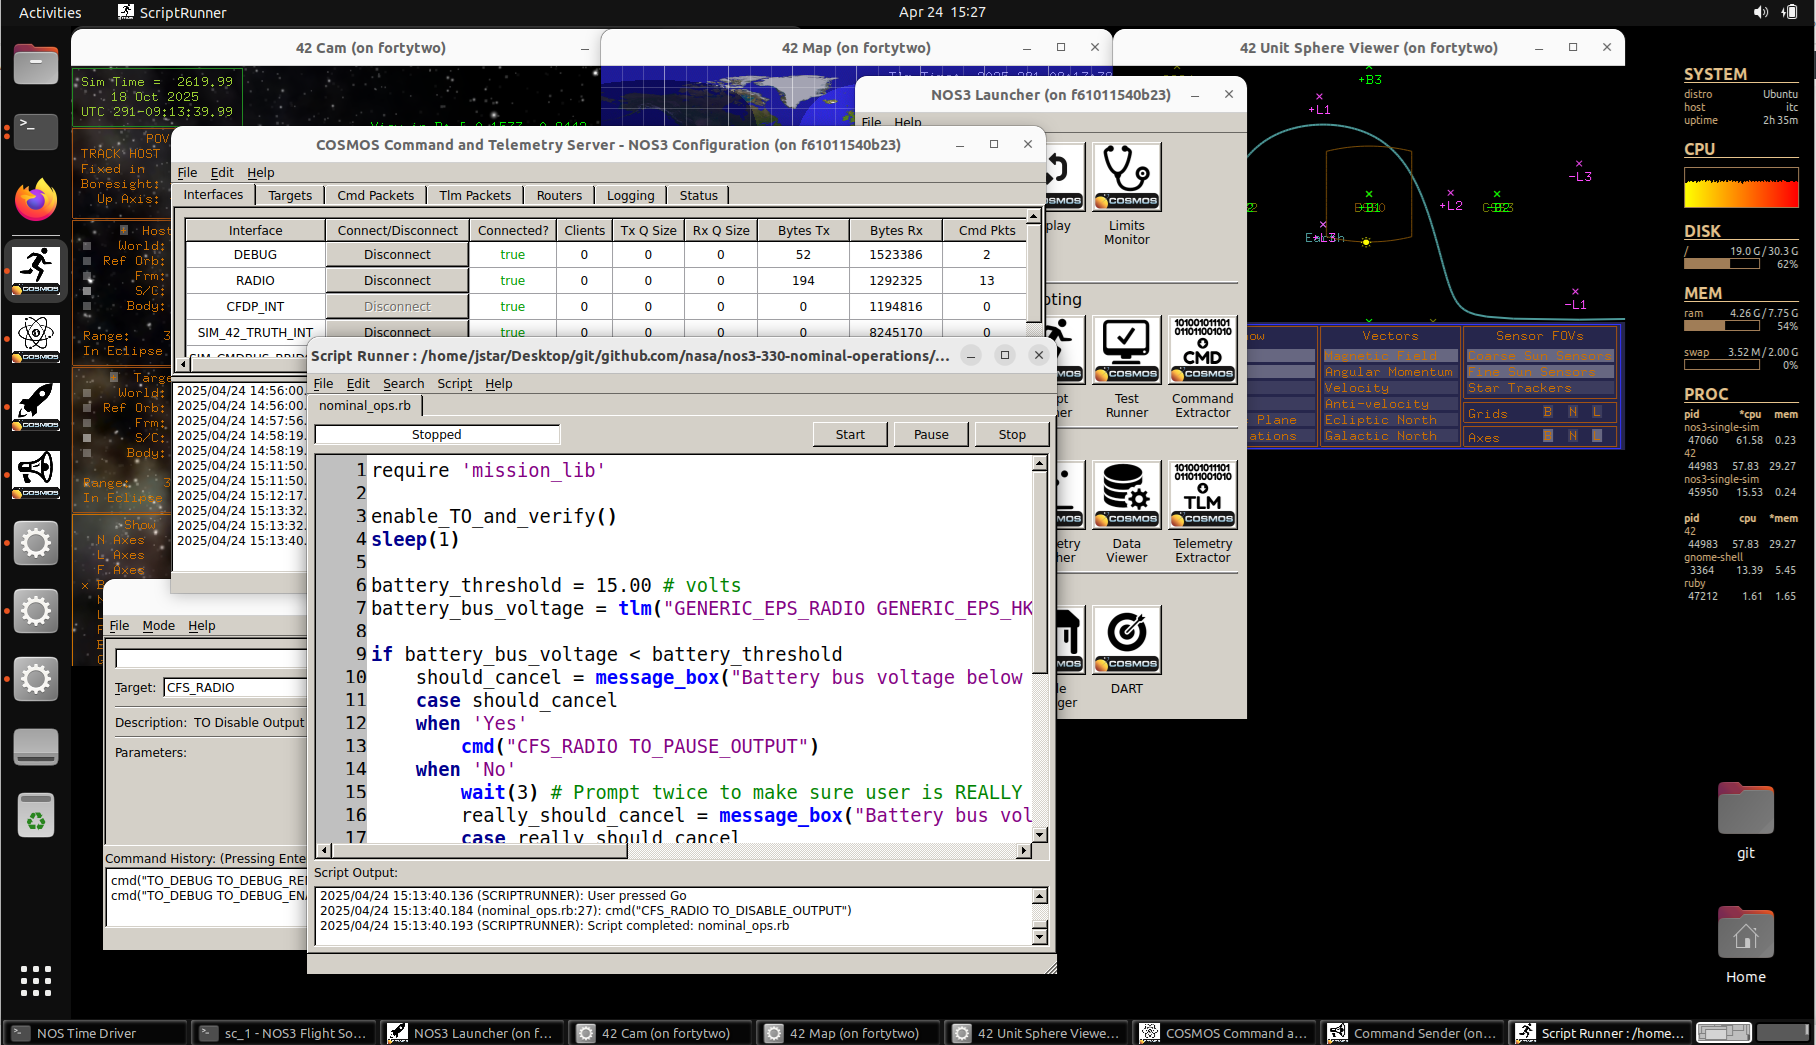This screenshot has width=1816, height=1045.
Task: Click the Start button in Script Runner
Action: pyautogui.click(x=850, y=435)
